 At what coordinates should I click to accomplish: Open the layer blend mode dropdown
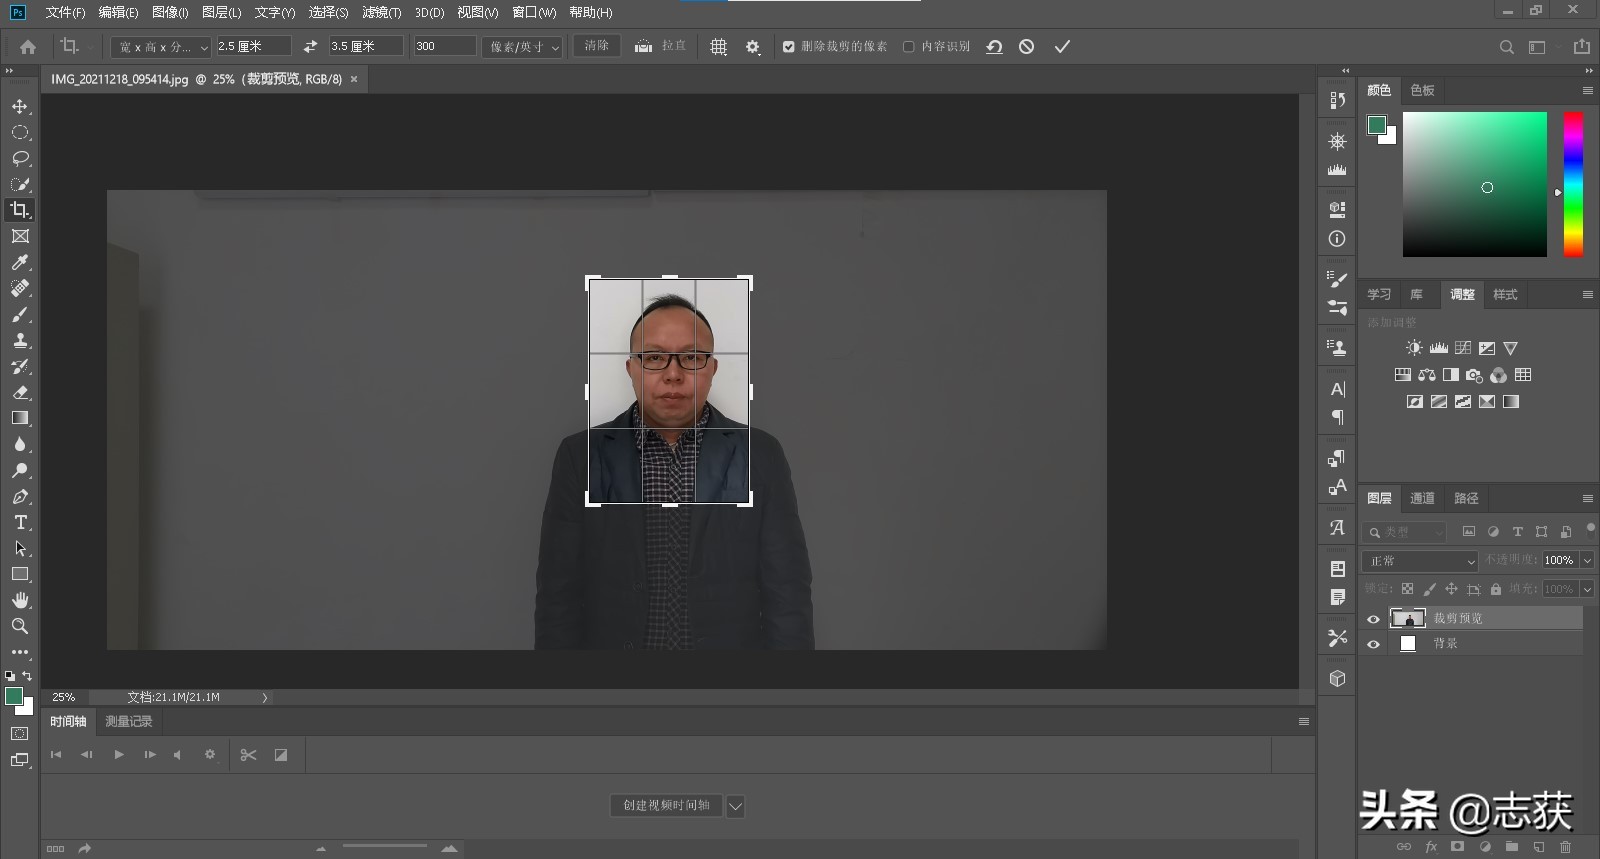click(x=1419, y=561)
